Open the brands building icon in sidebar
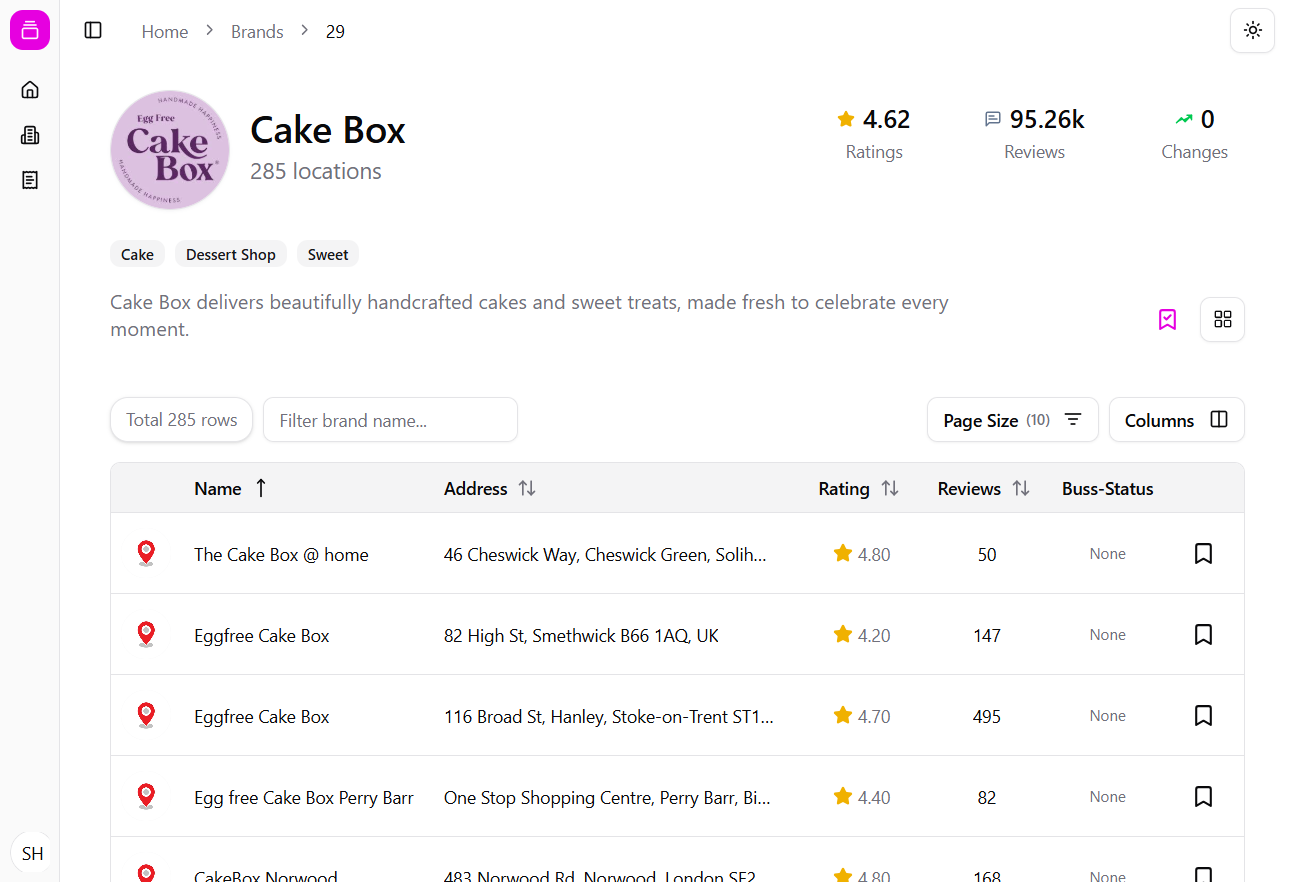This screenshot has width=1295, height=882. (x=30, y=135)
